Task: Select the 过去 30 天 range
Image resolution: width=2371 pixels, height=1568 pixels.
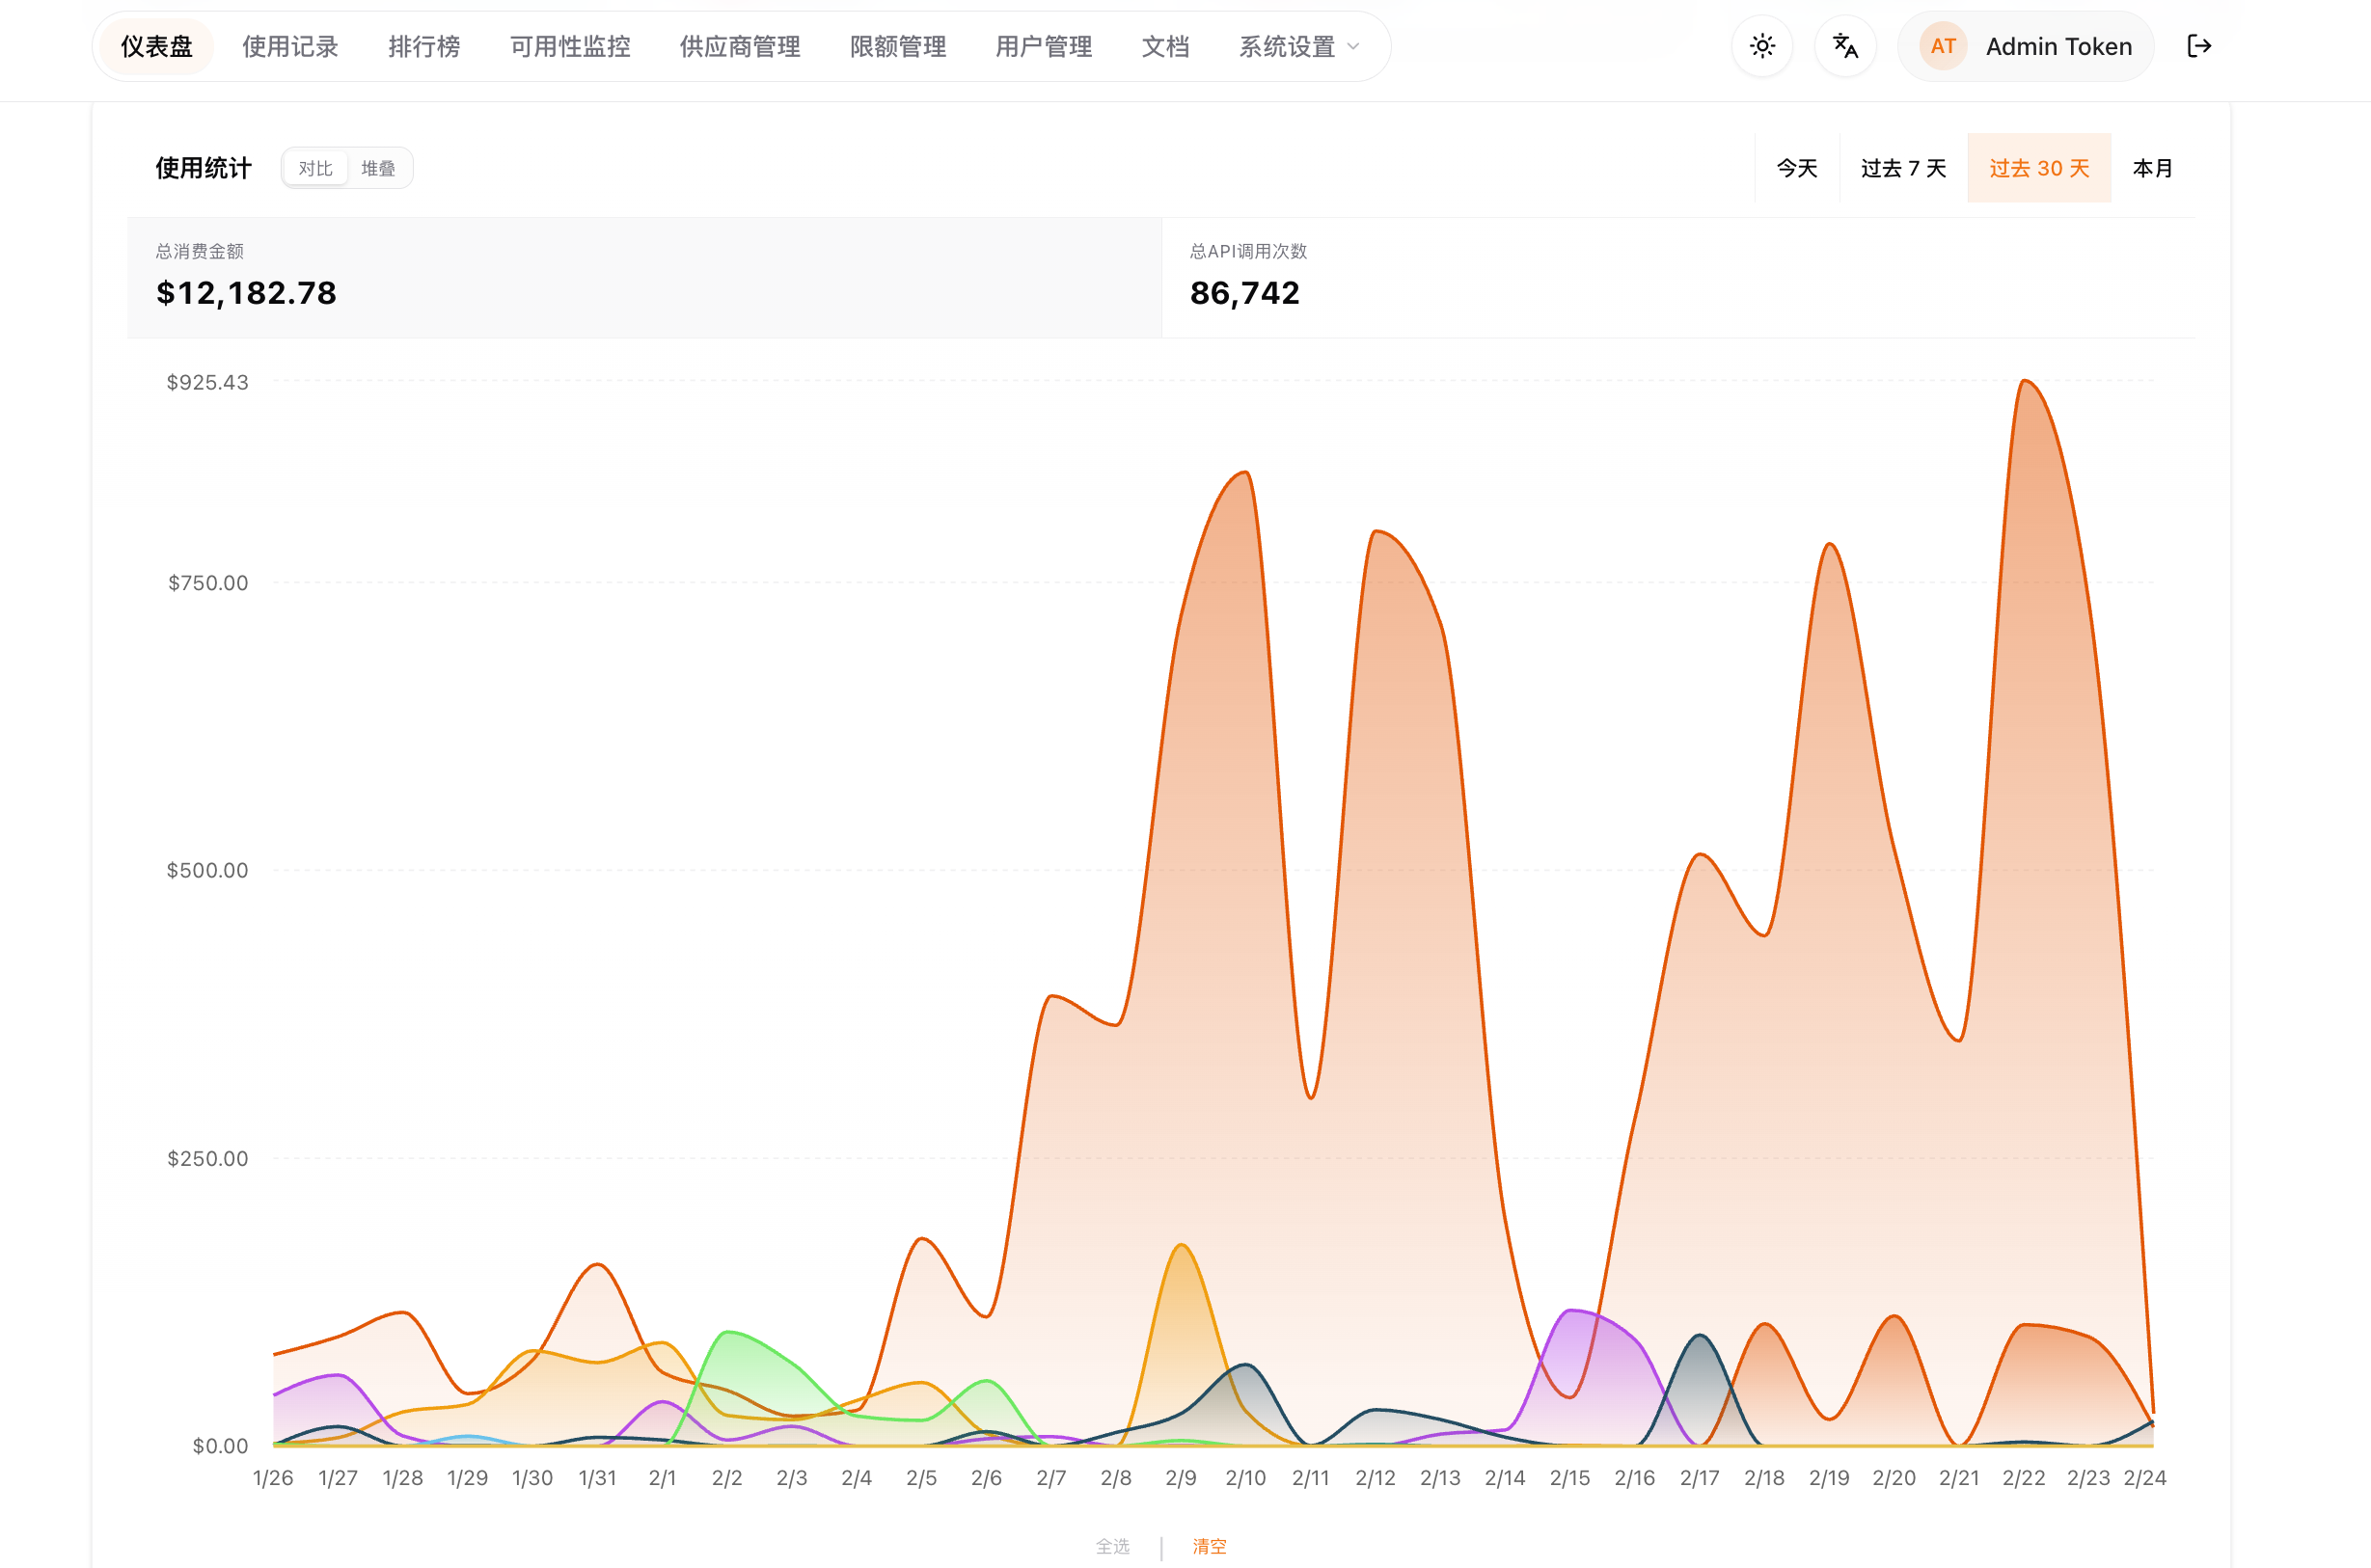Action: [x=2038, y=168]
